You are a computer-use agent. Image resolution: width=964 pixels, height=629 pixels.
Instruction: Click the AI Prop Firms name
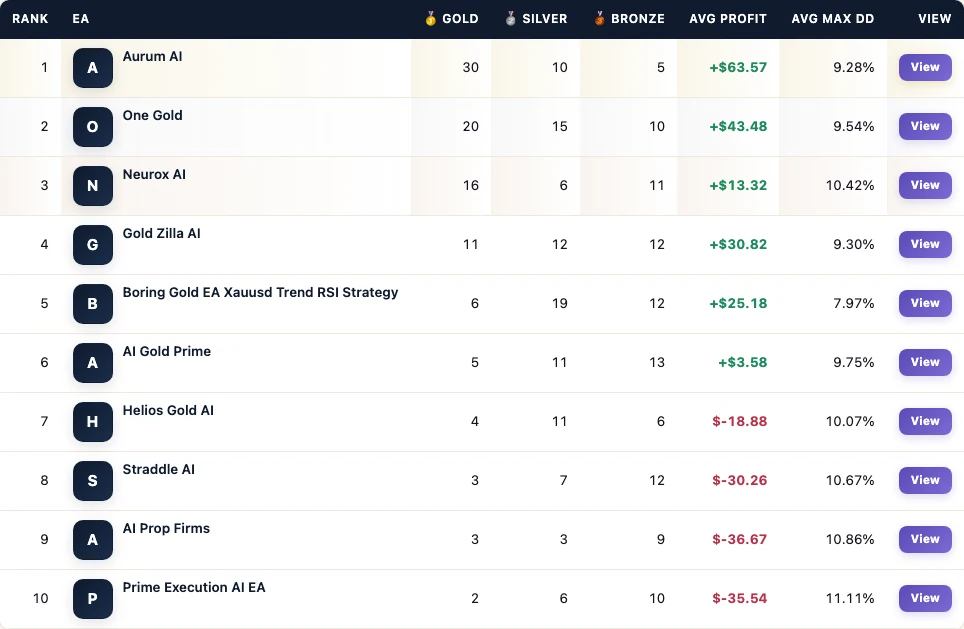coord(166,529)
